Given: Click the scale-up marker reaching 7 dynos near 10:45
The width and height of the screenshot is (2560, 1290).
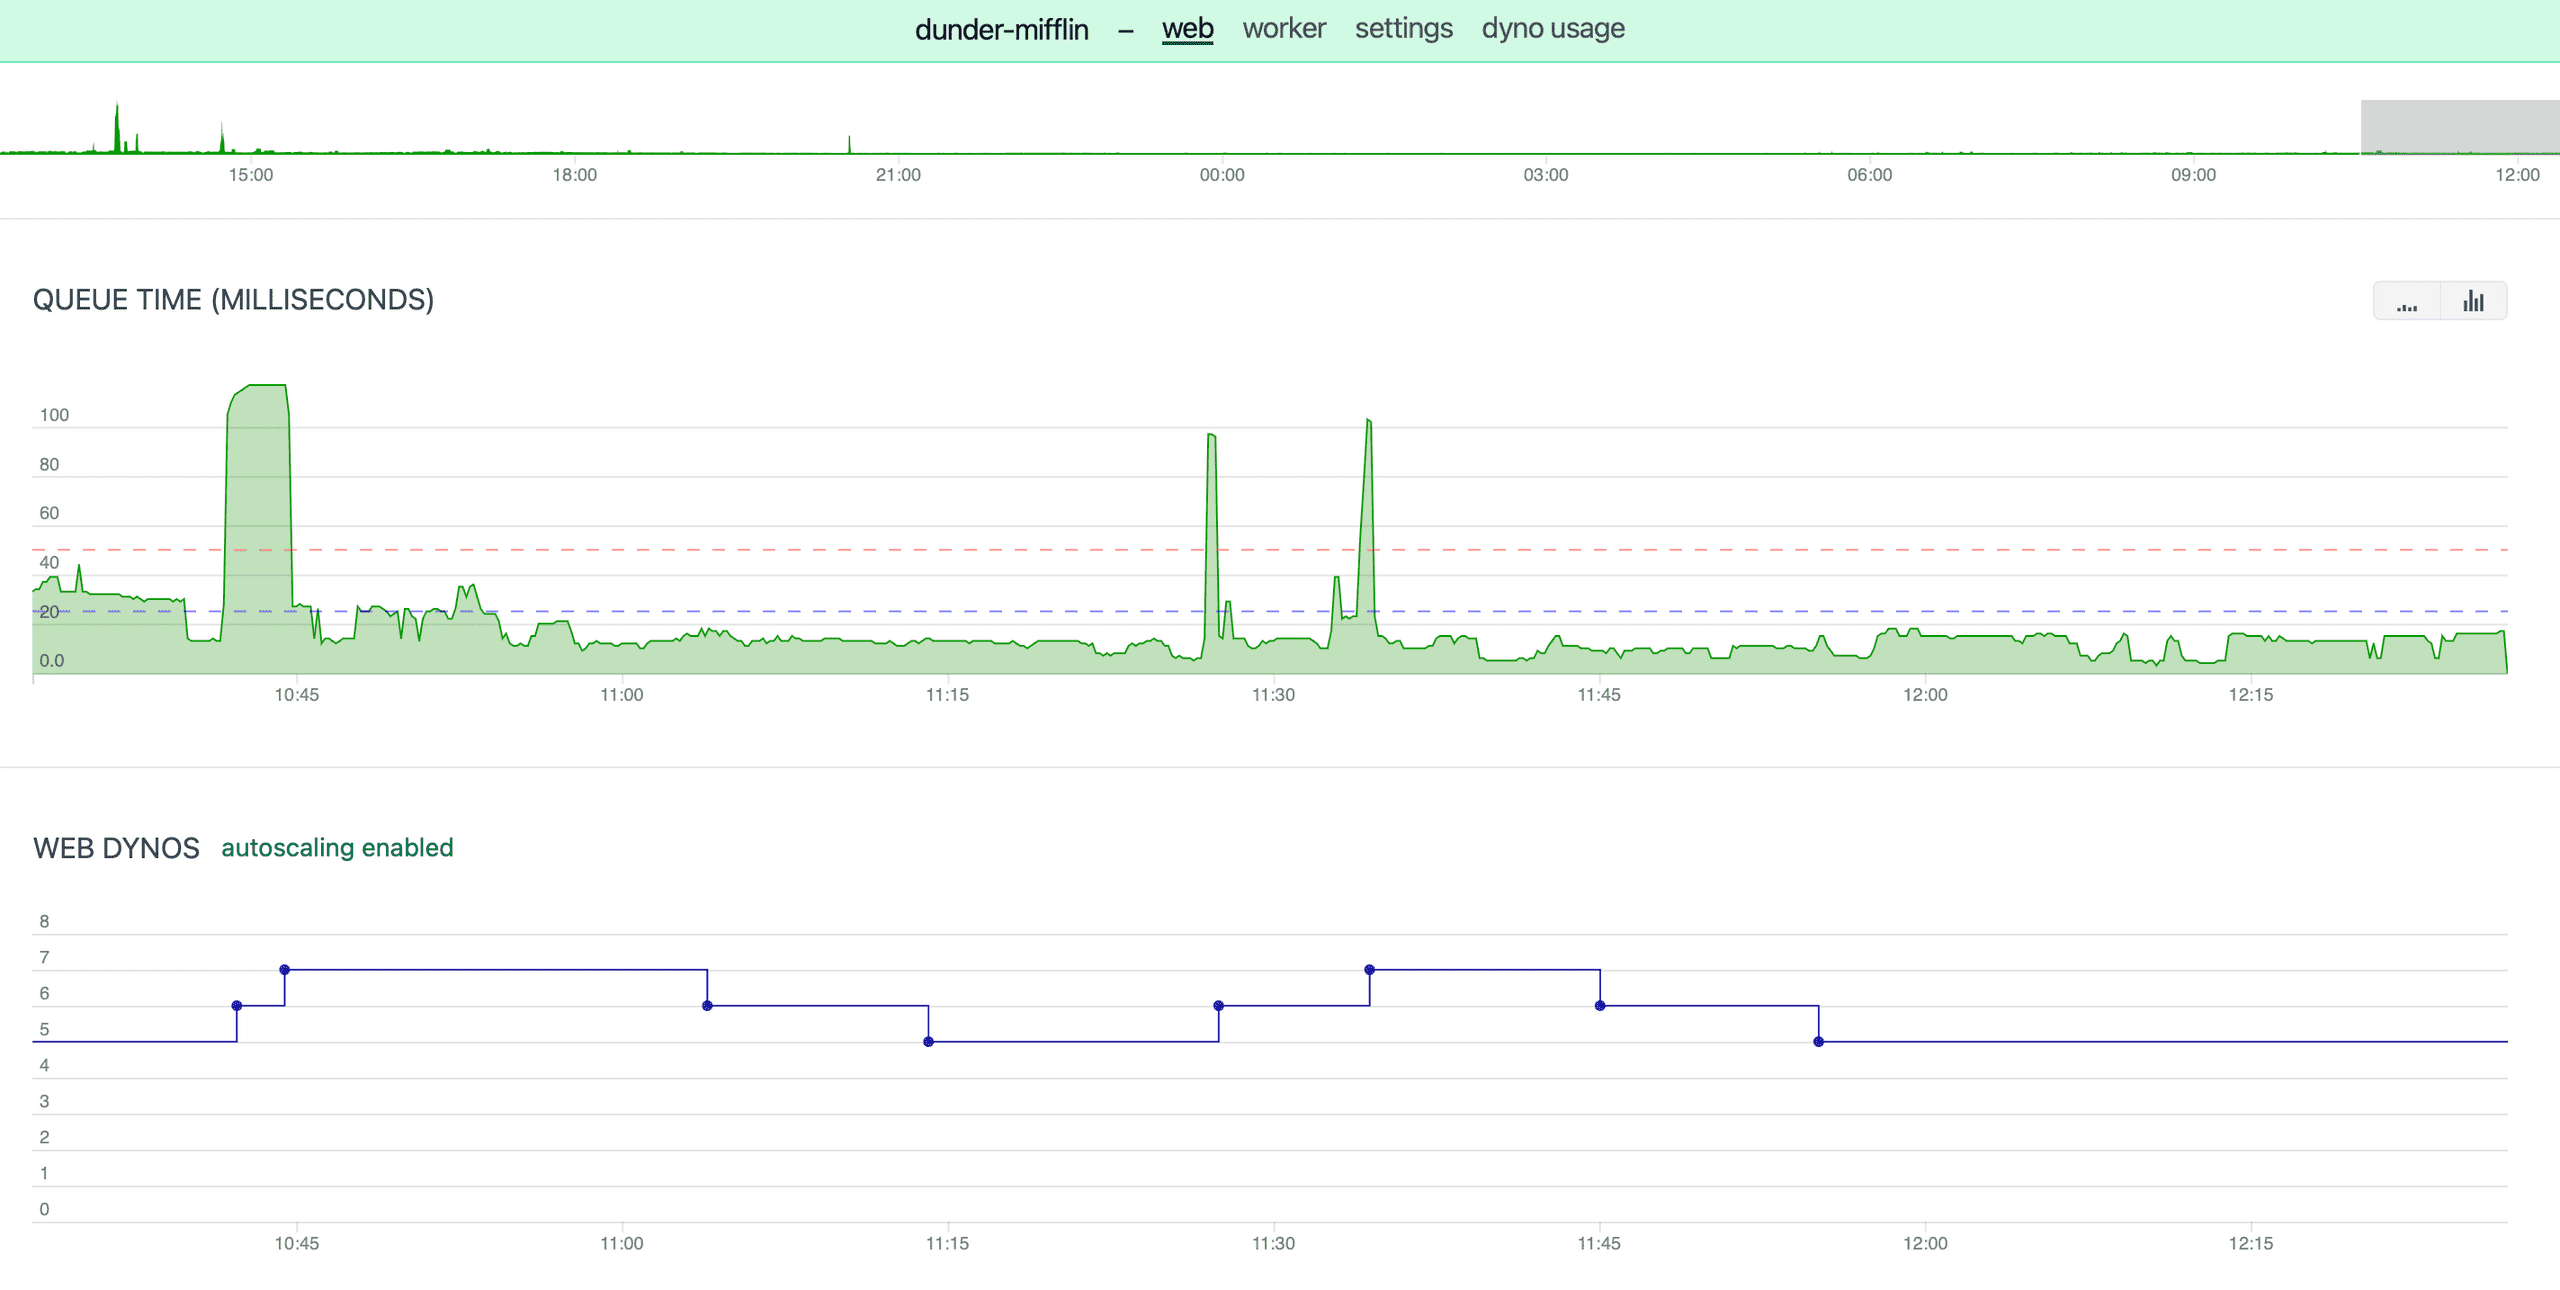Looking at the screenshot, I should [284, 970].
